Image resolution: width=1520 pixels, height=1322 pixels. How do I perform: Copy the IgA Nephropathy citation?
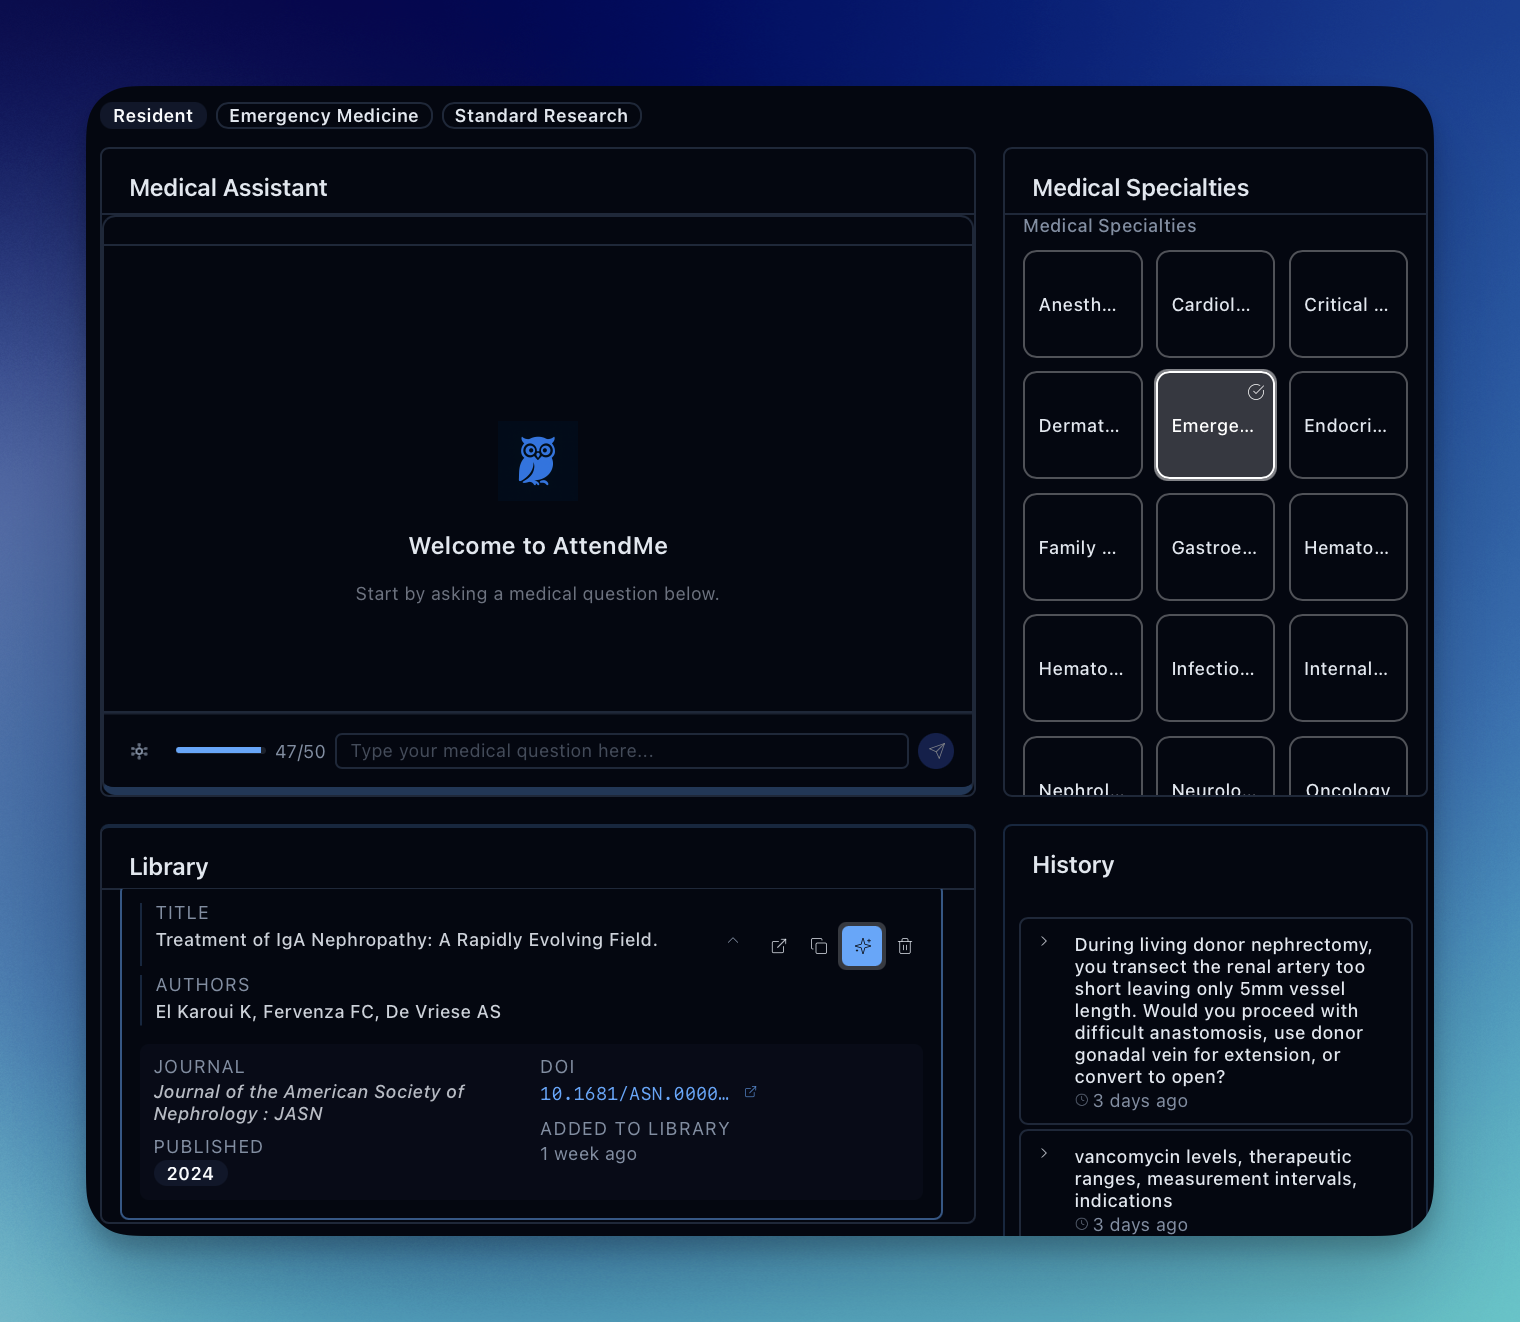[819, 946]
